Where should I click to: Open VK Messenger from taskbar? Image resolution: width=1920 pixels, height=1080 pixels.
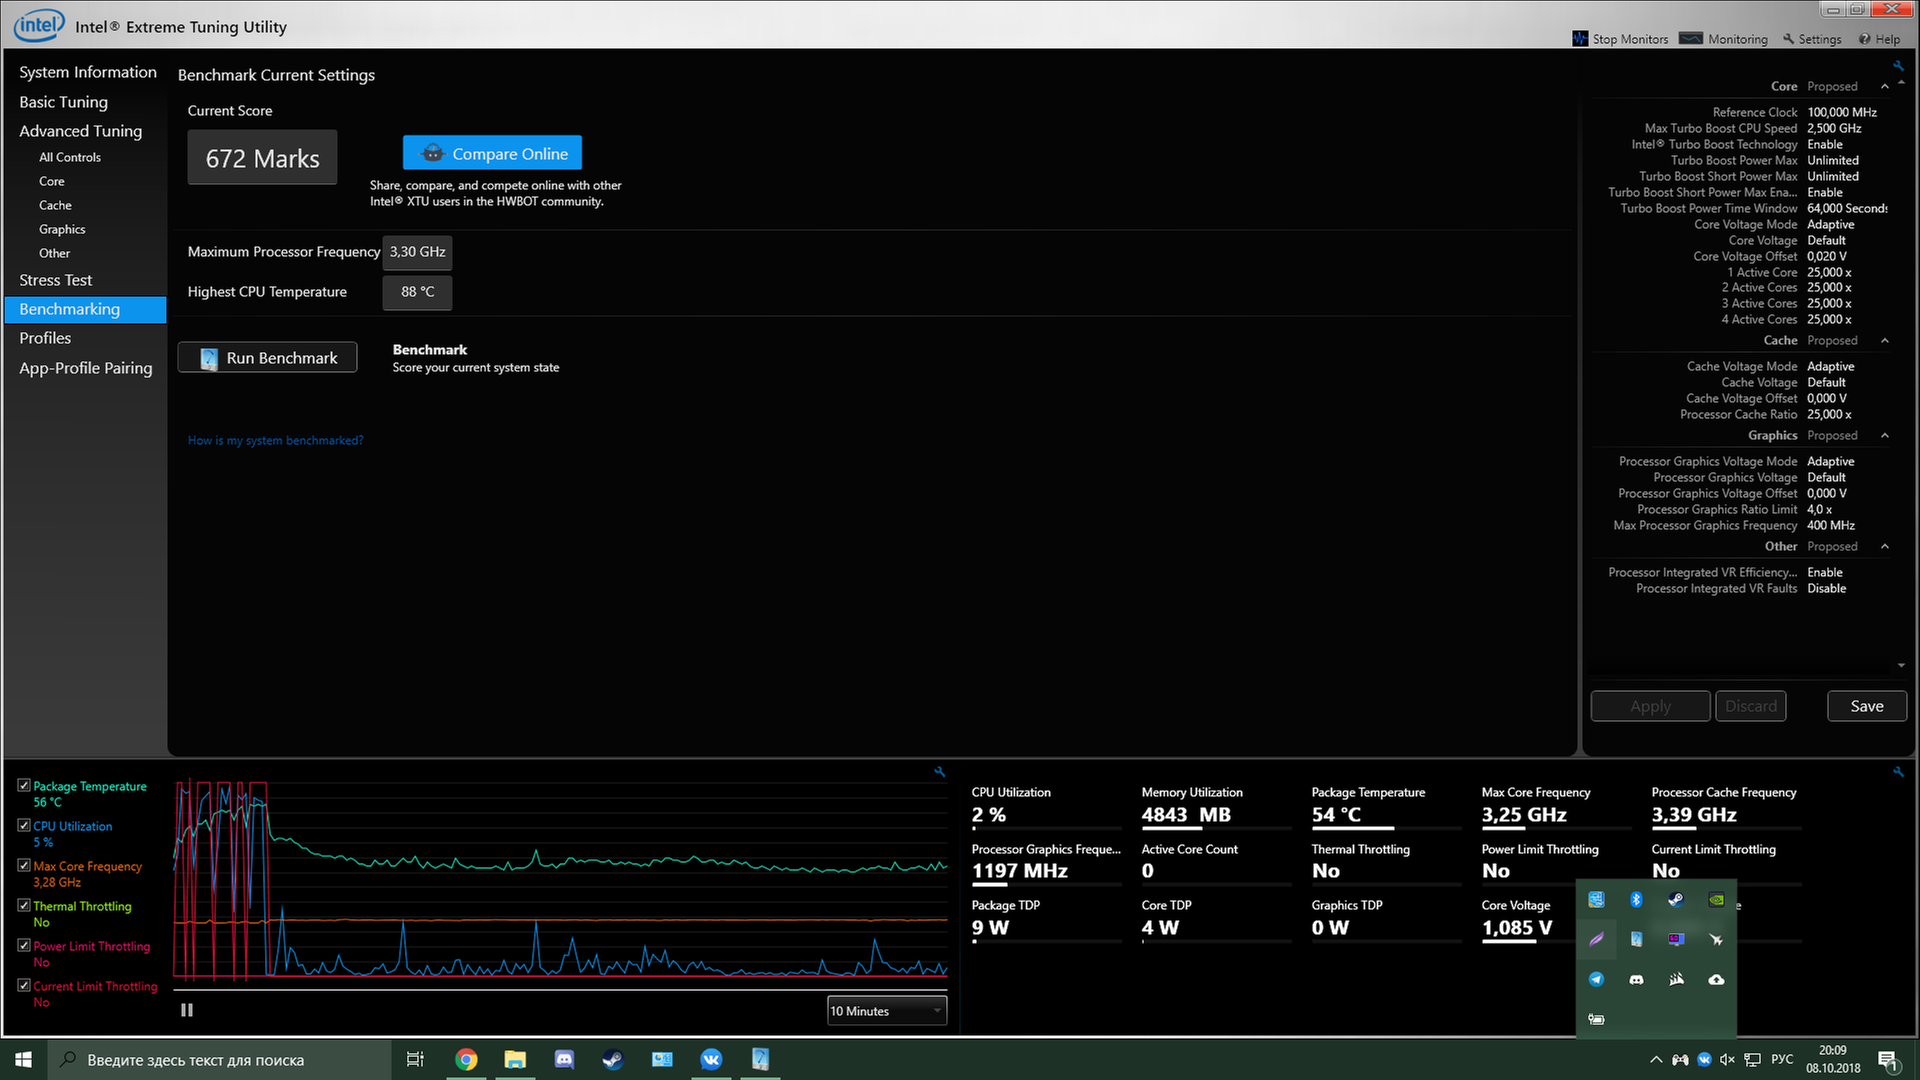(x=711, y=1060)
